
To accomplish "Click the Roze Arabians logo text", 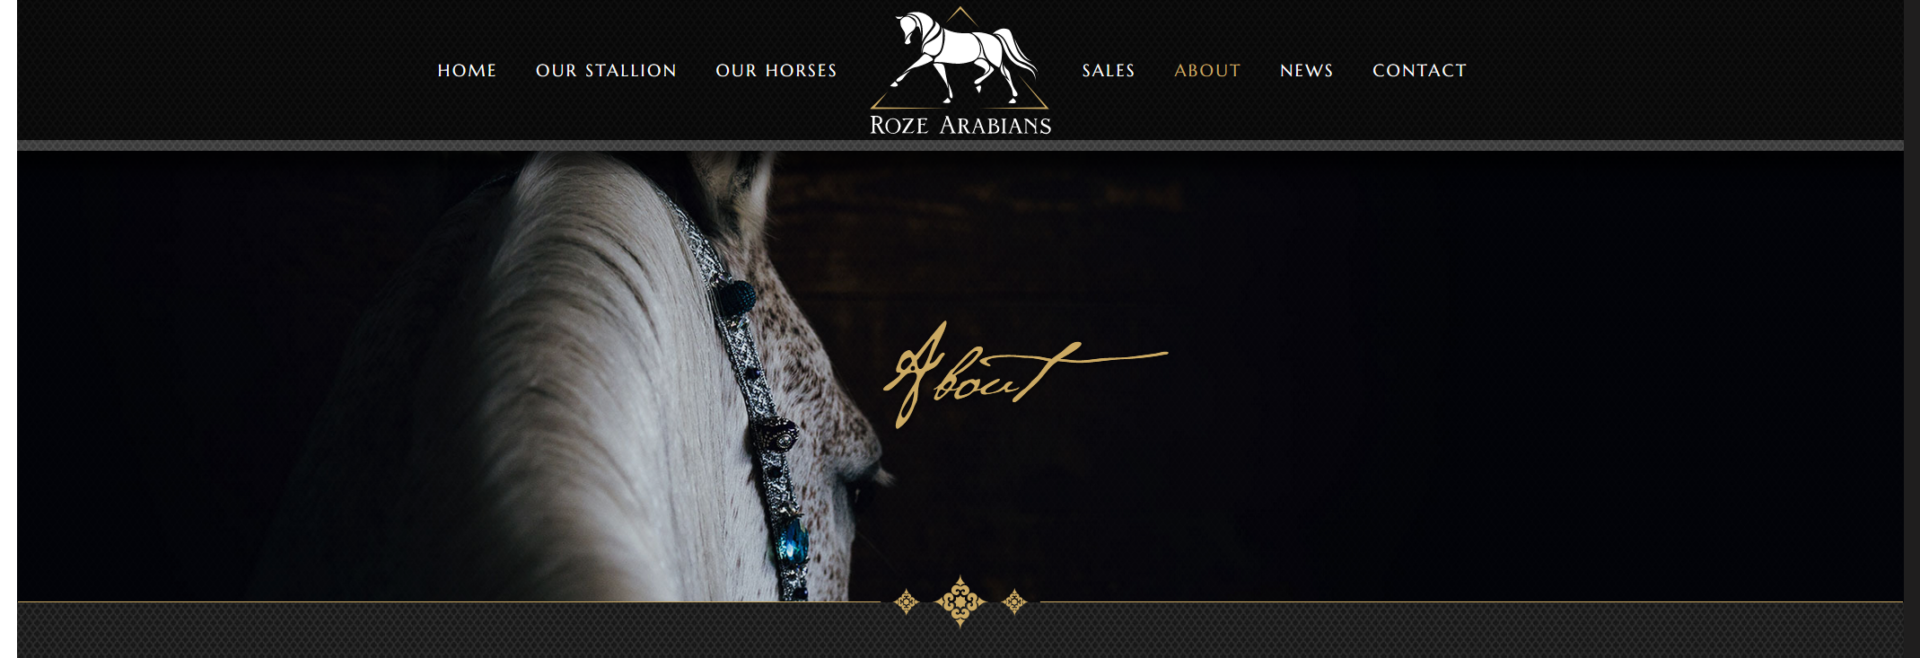I will point(960,125).
